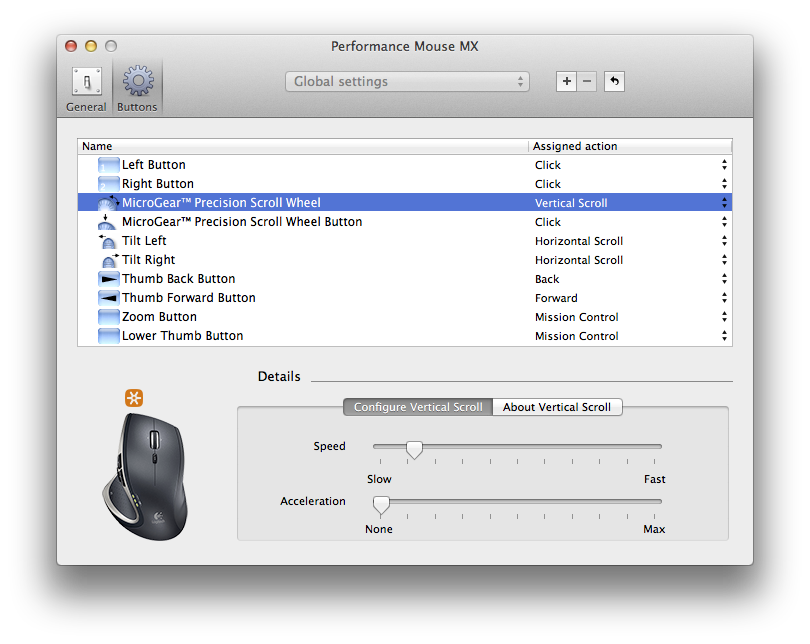
Task: Click the Speed slider track
Action: tap(517, 446)
